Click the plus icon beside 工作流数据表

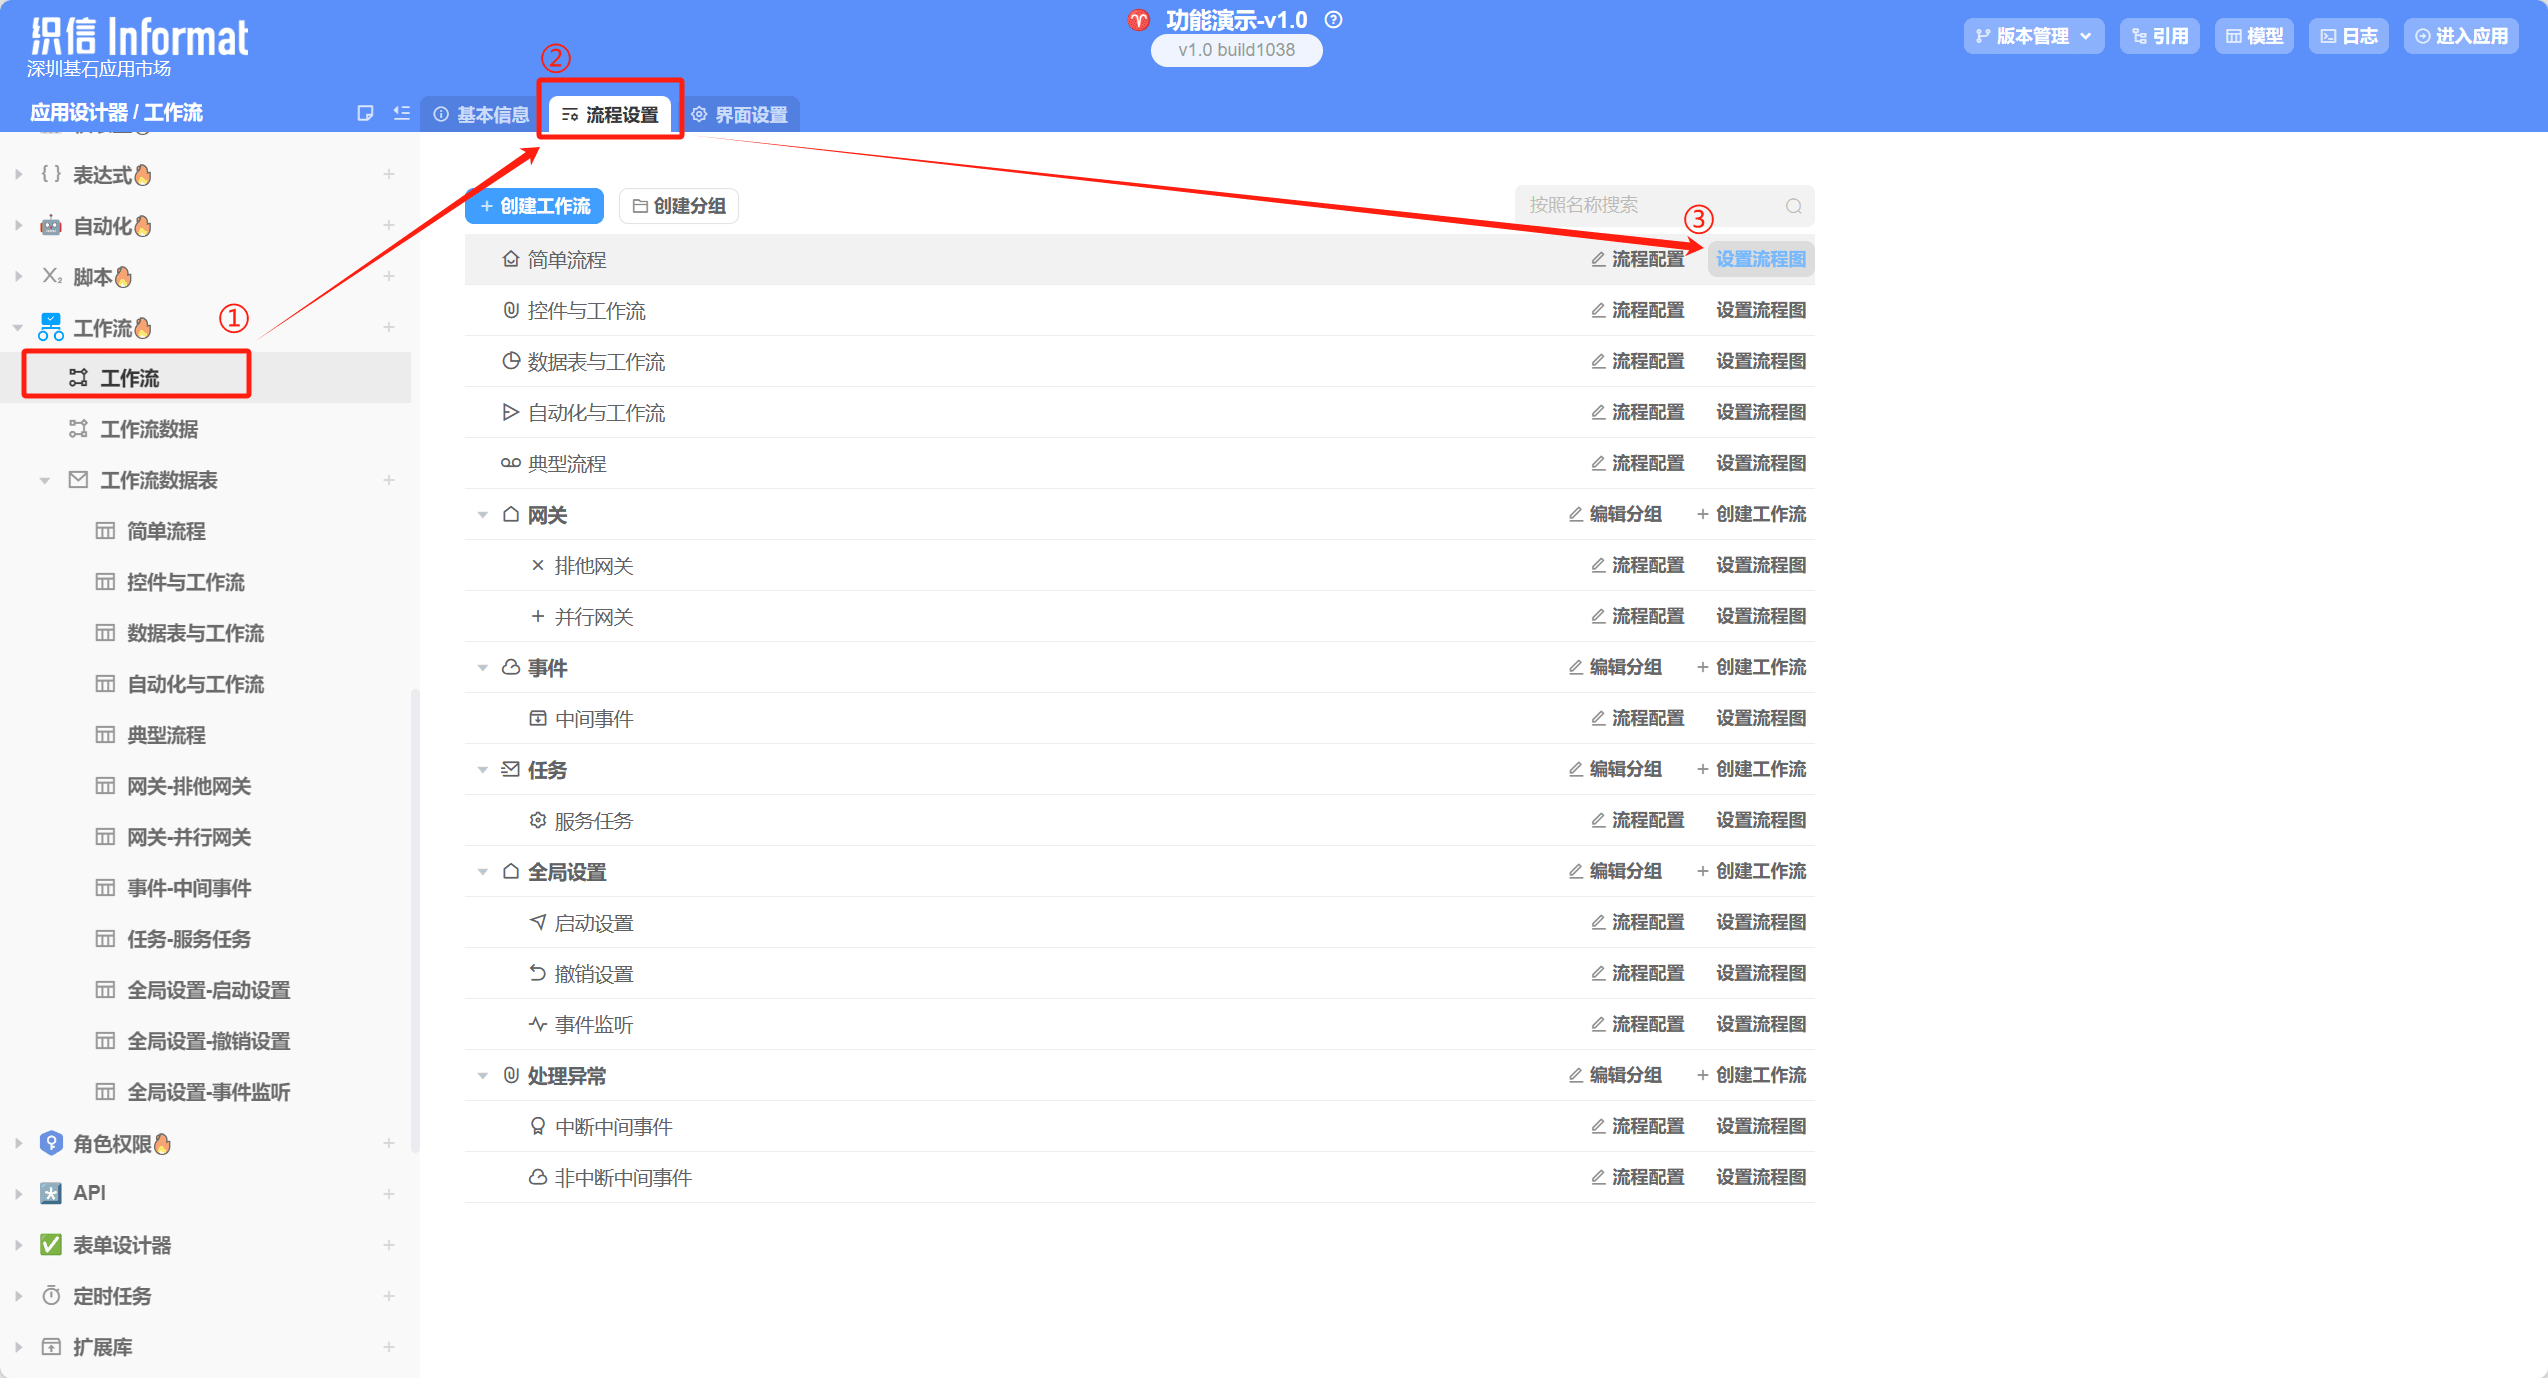[x=389, y=481]
